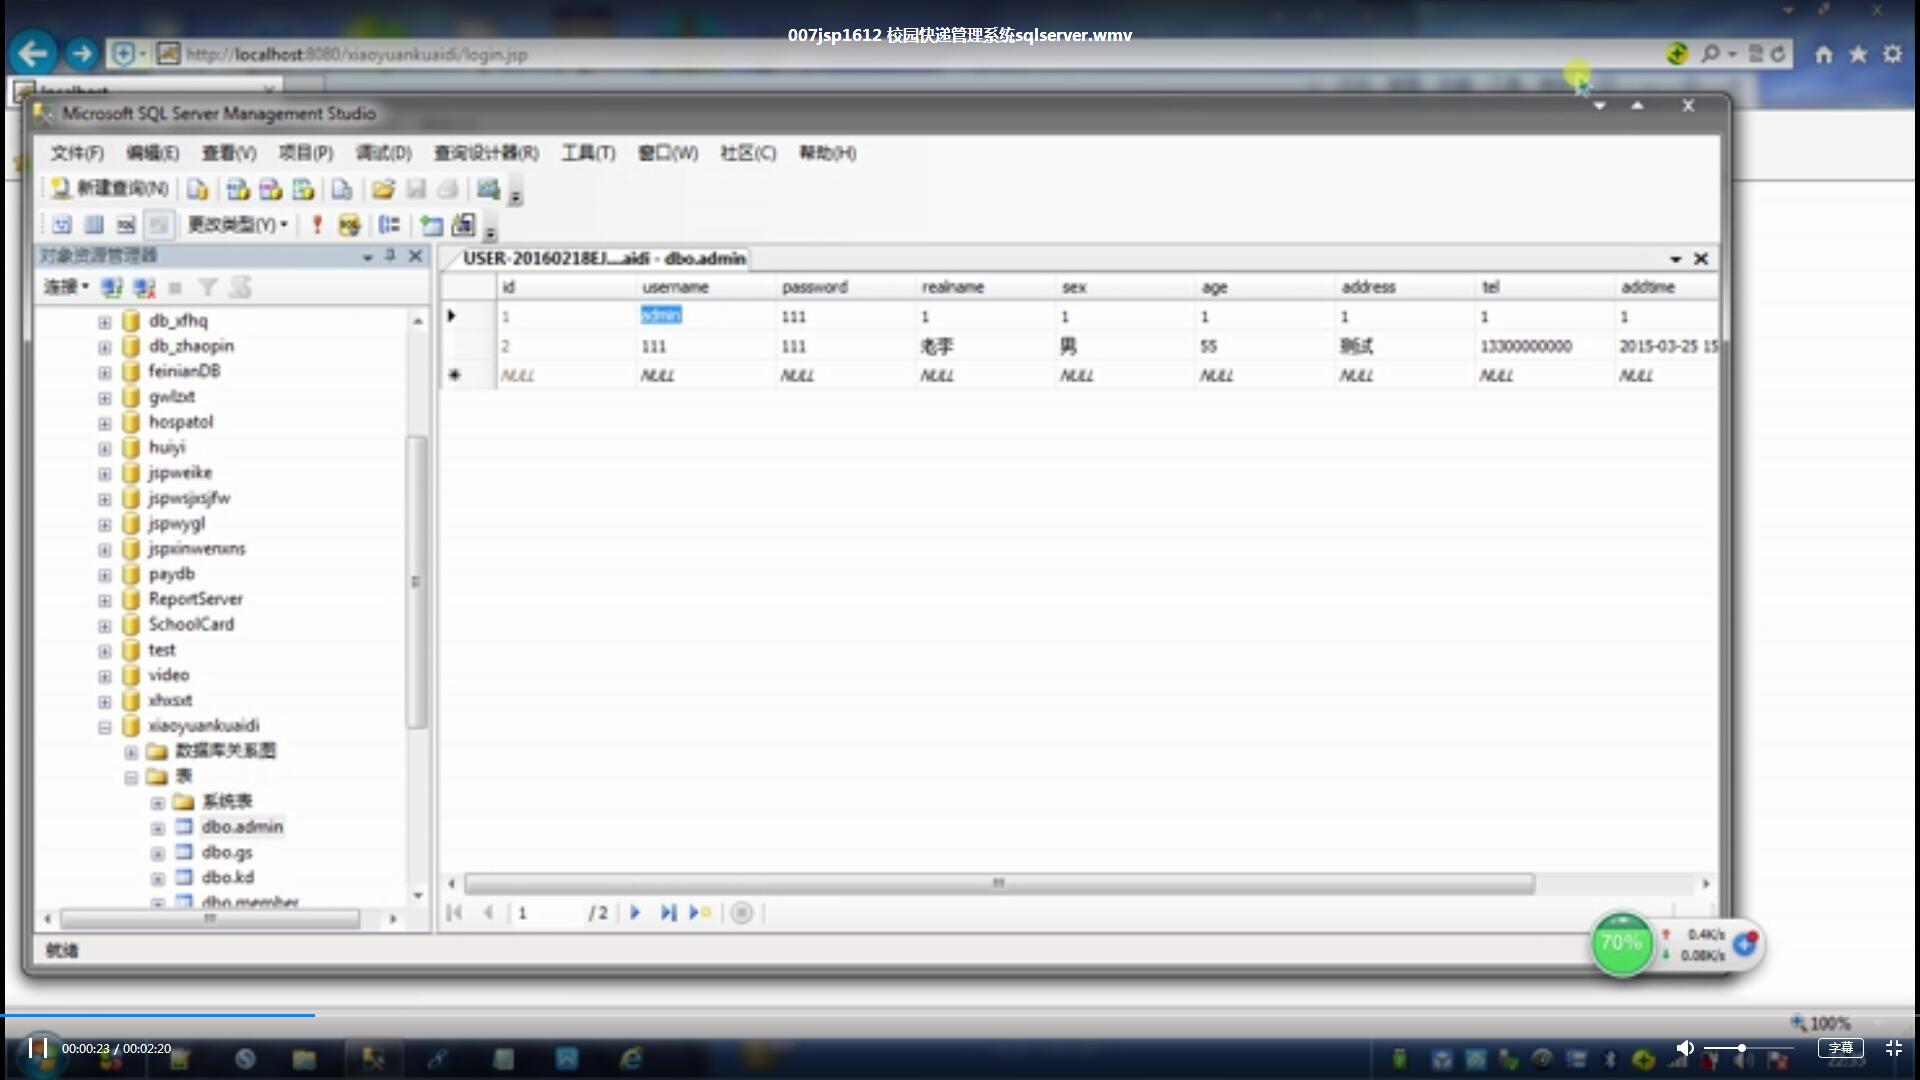The width and height of the screenshot is (1920, 1080).
Task: Click the stop query circle in navigation bar
Action: (742, 912)
